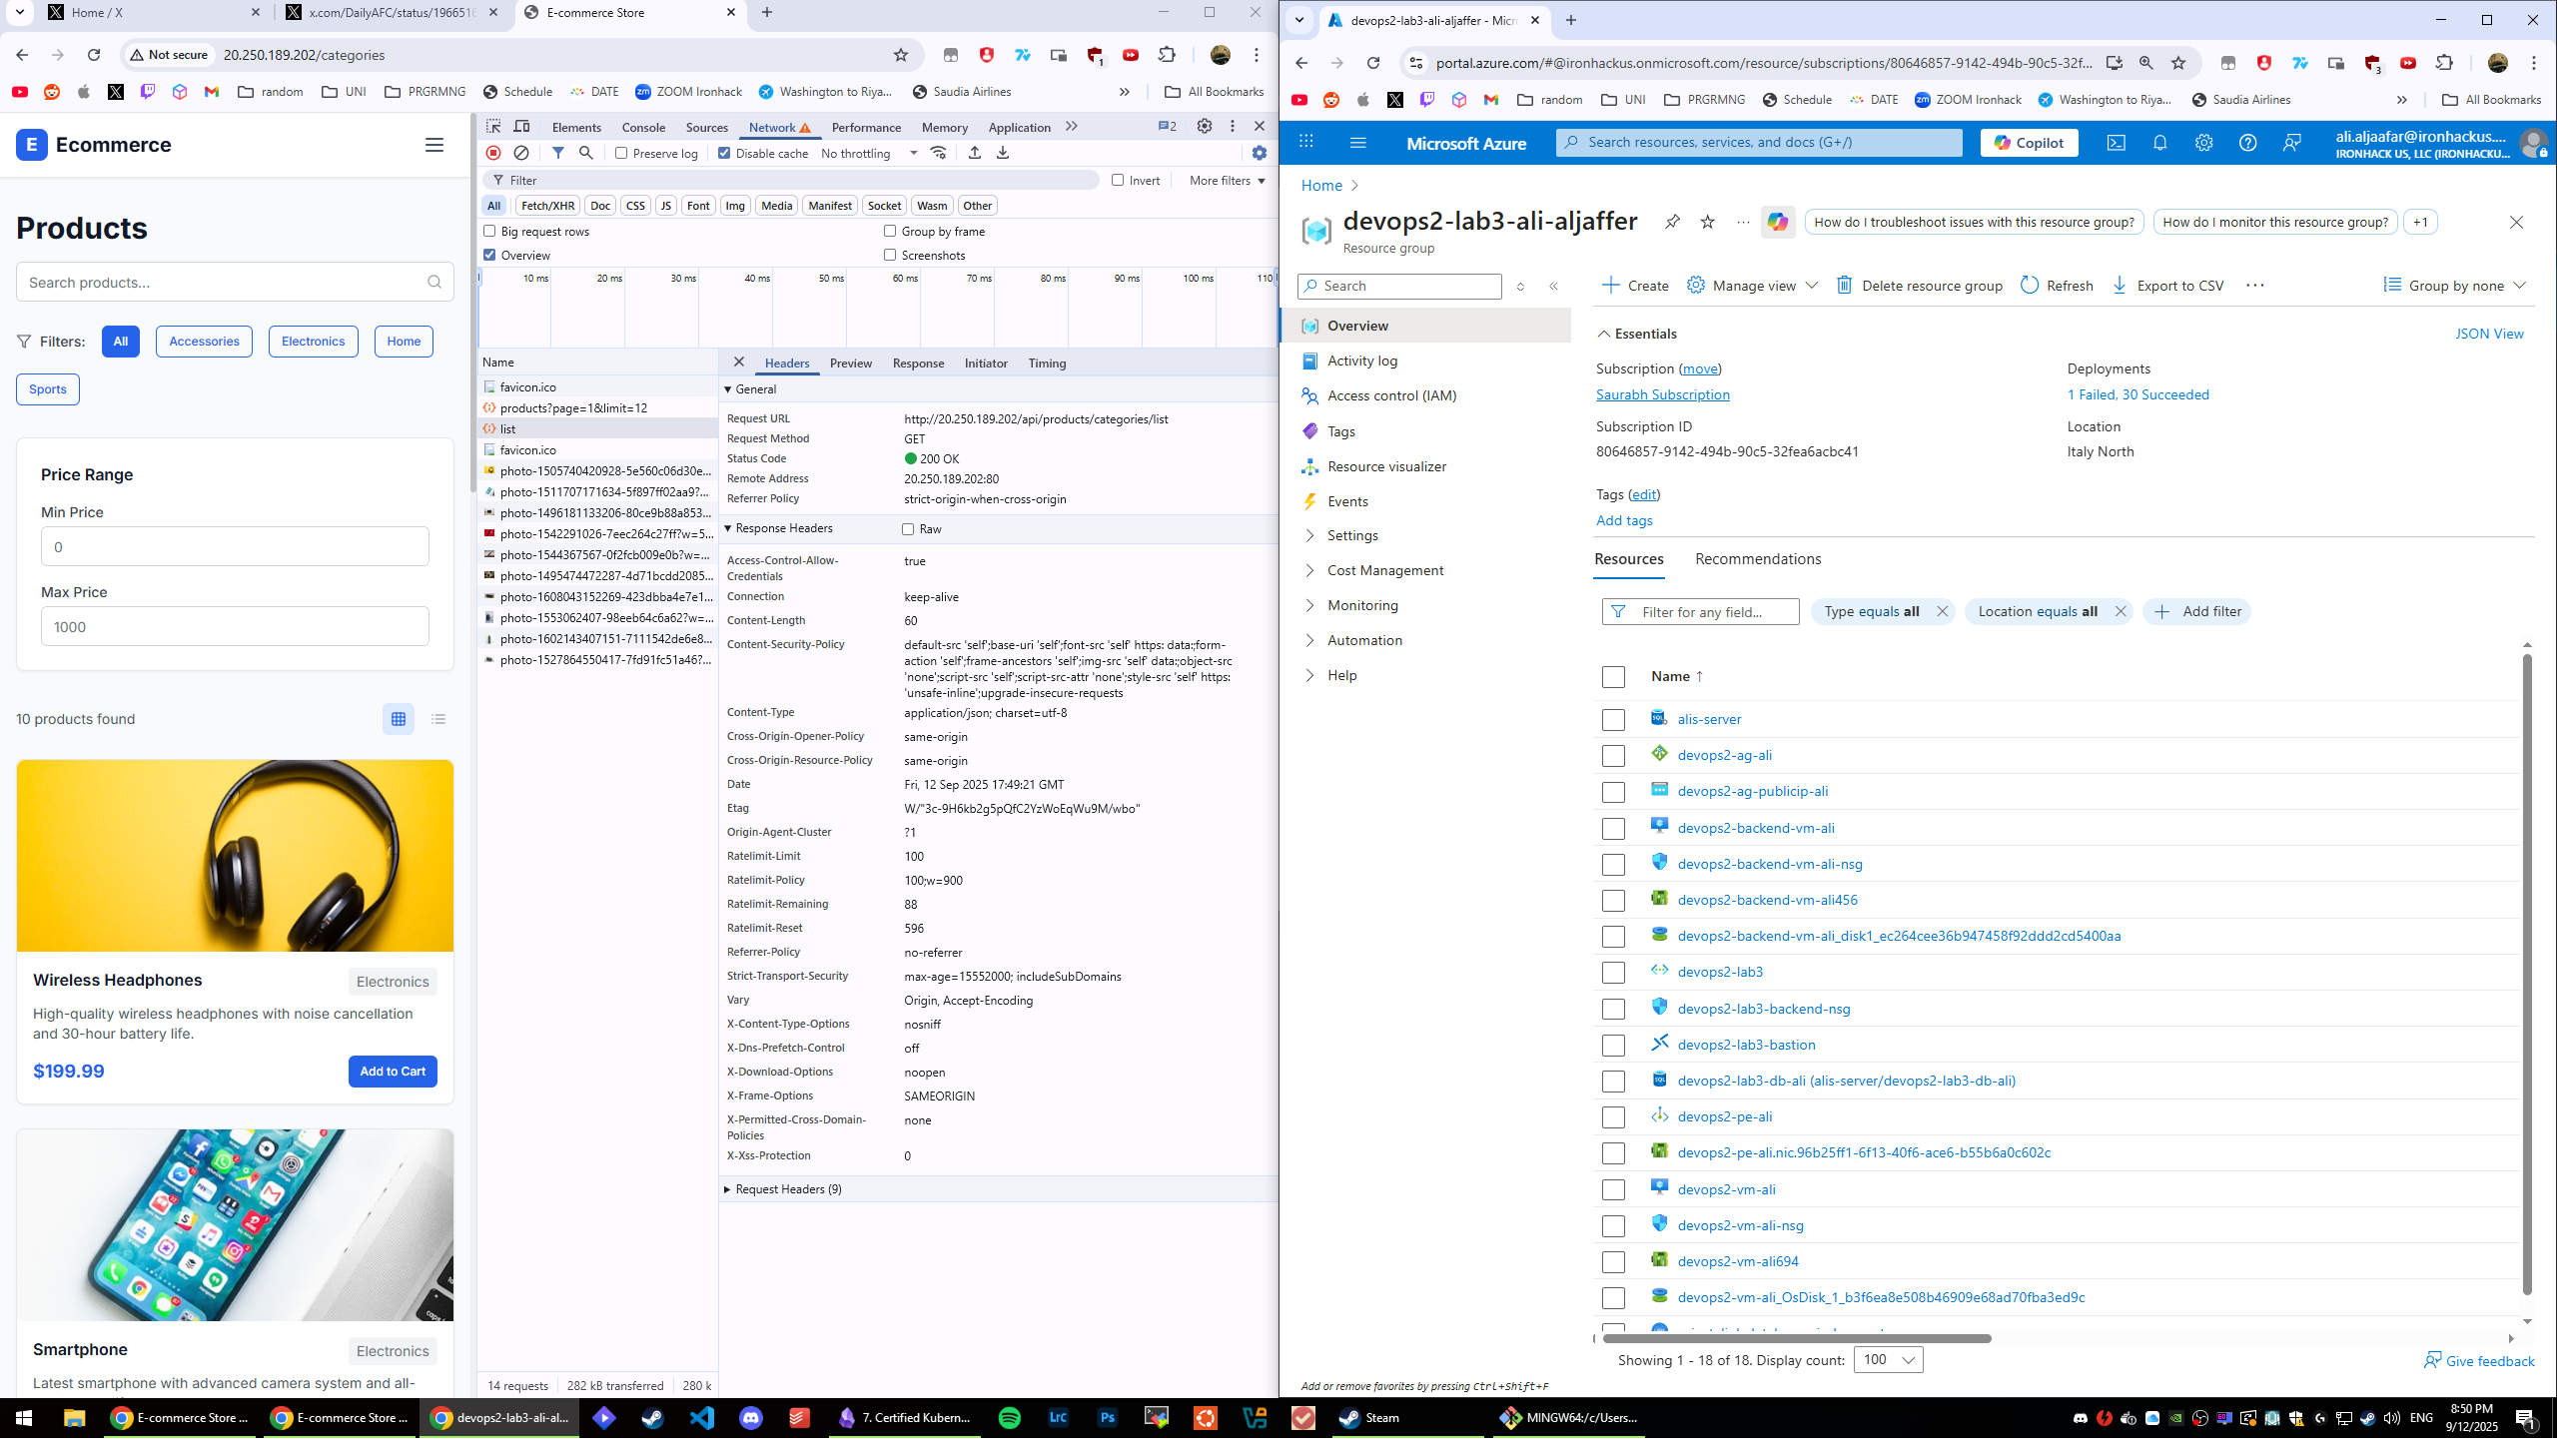
Task: Click Delete resource group button
Action: [1920, 286]
